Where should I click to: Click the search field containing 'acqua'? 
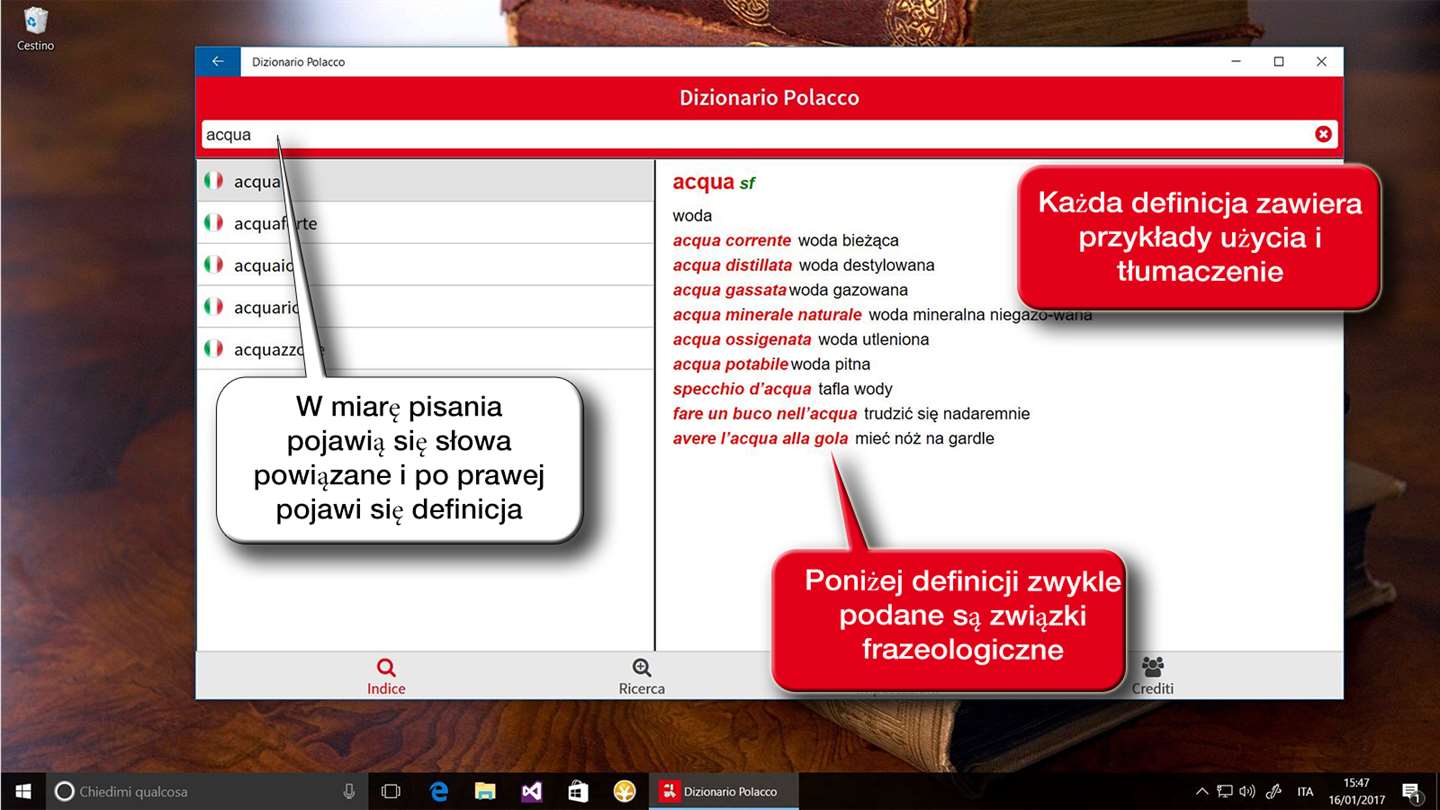click(x=768, y=134)
